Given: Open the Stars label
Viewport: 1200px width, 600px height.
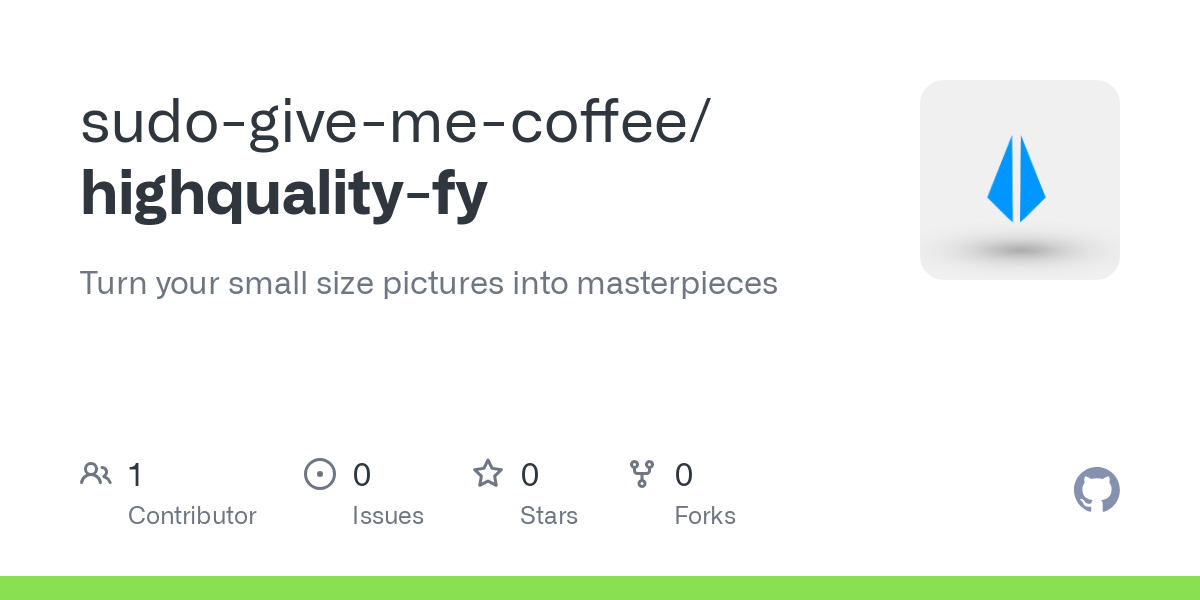Looking at the screenshot, I should [549, 516].
